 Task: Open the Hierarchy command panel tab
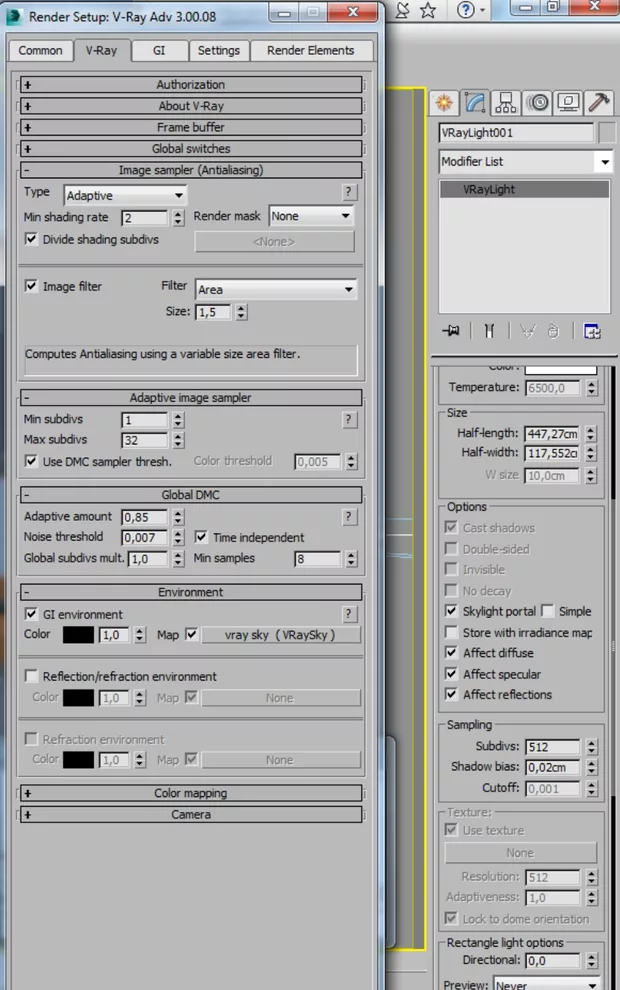coord(506,103)
